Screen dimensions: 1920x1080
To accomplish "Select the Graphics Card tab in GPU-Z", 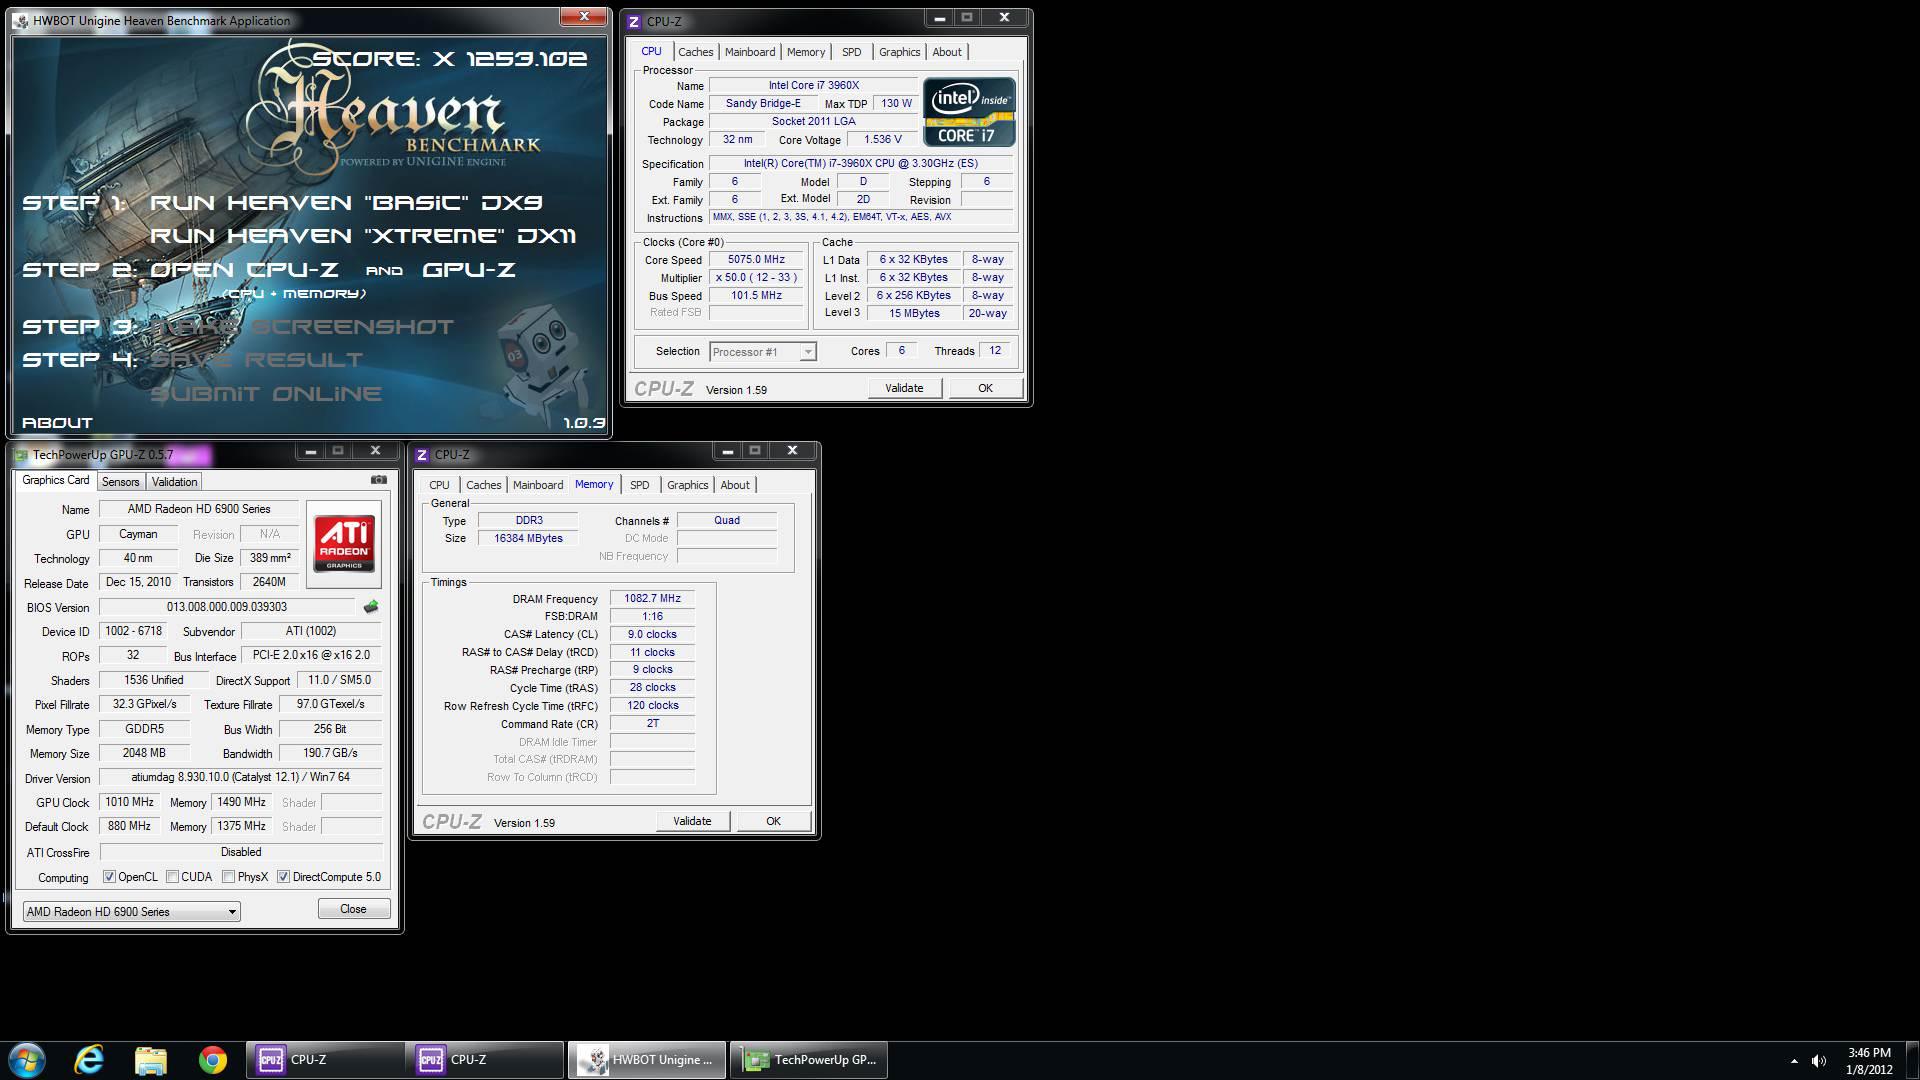I will (x=56, y=480).
